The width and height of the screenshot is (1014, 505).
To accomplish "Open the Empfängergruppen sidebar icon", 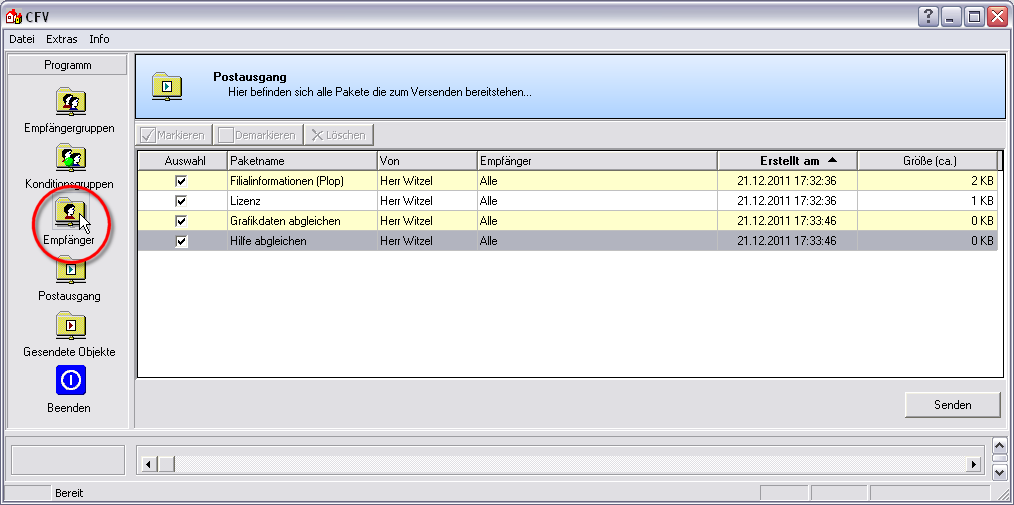I will coord(69,102).
